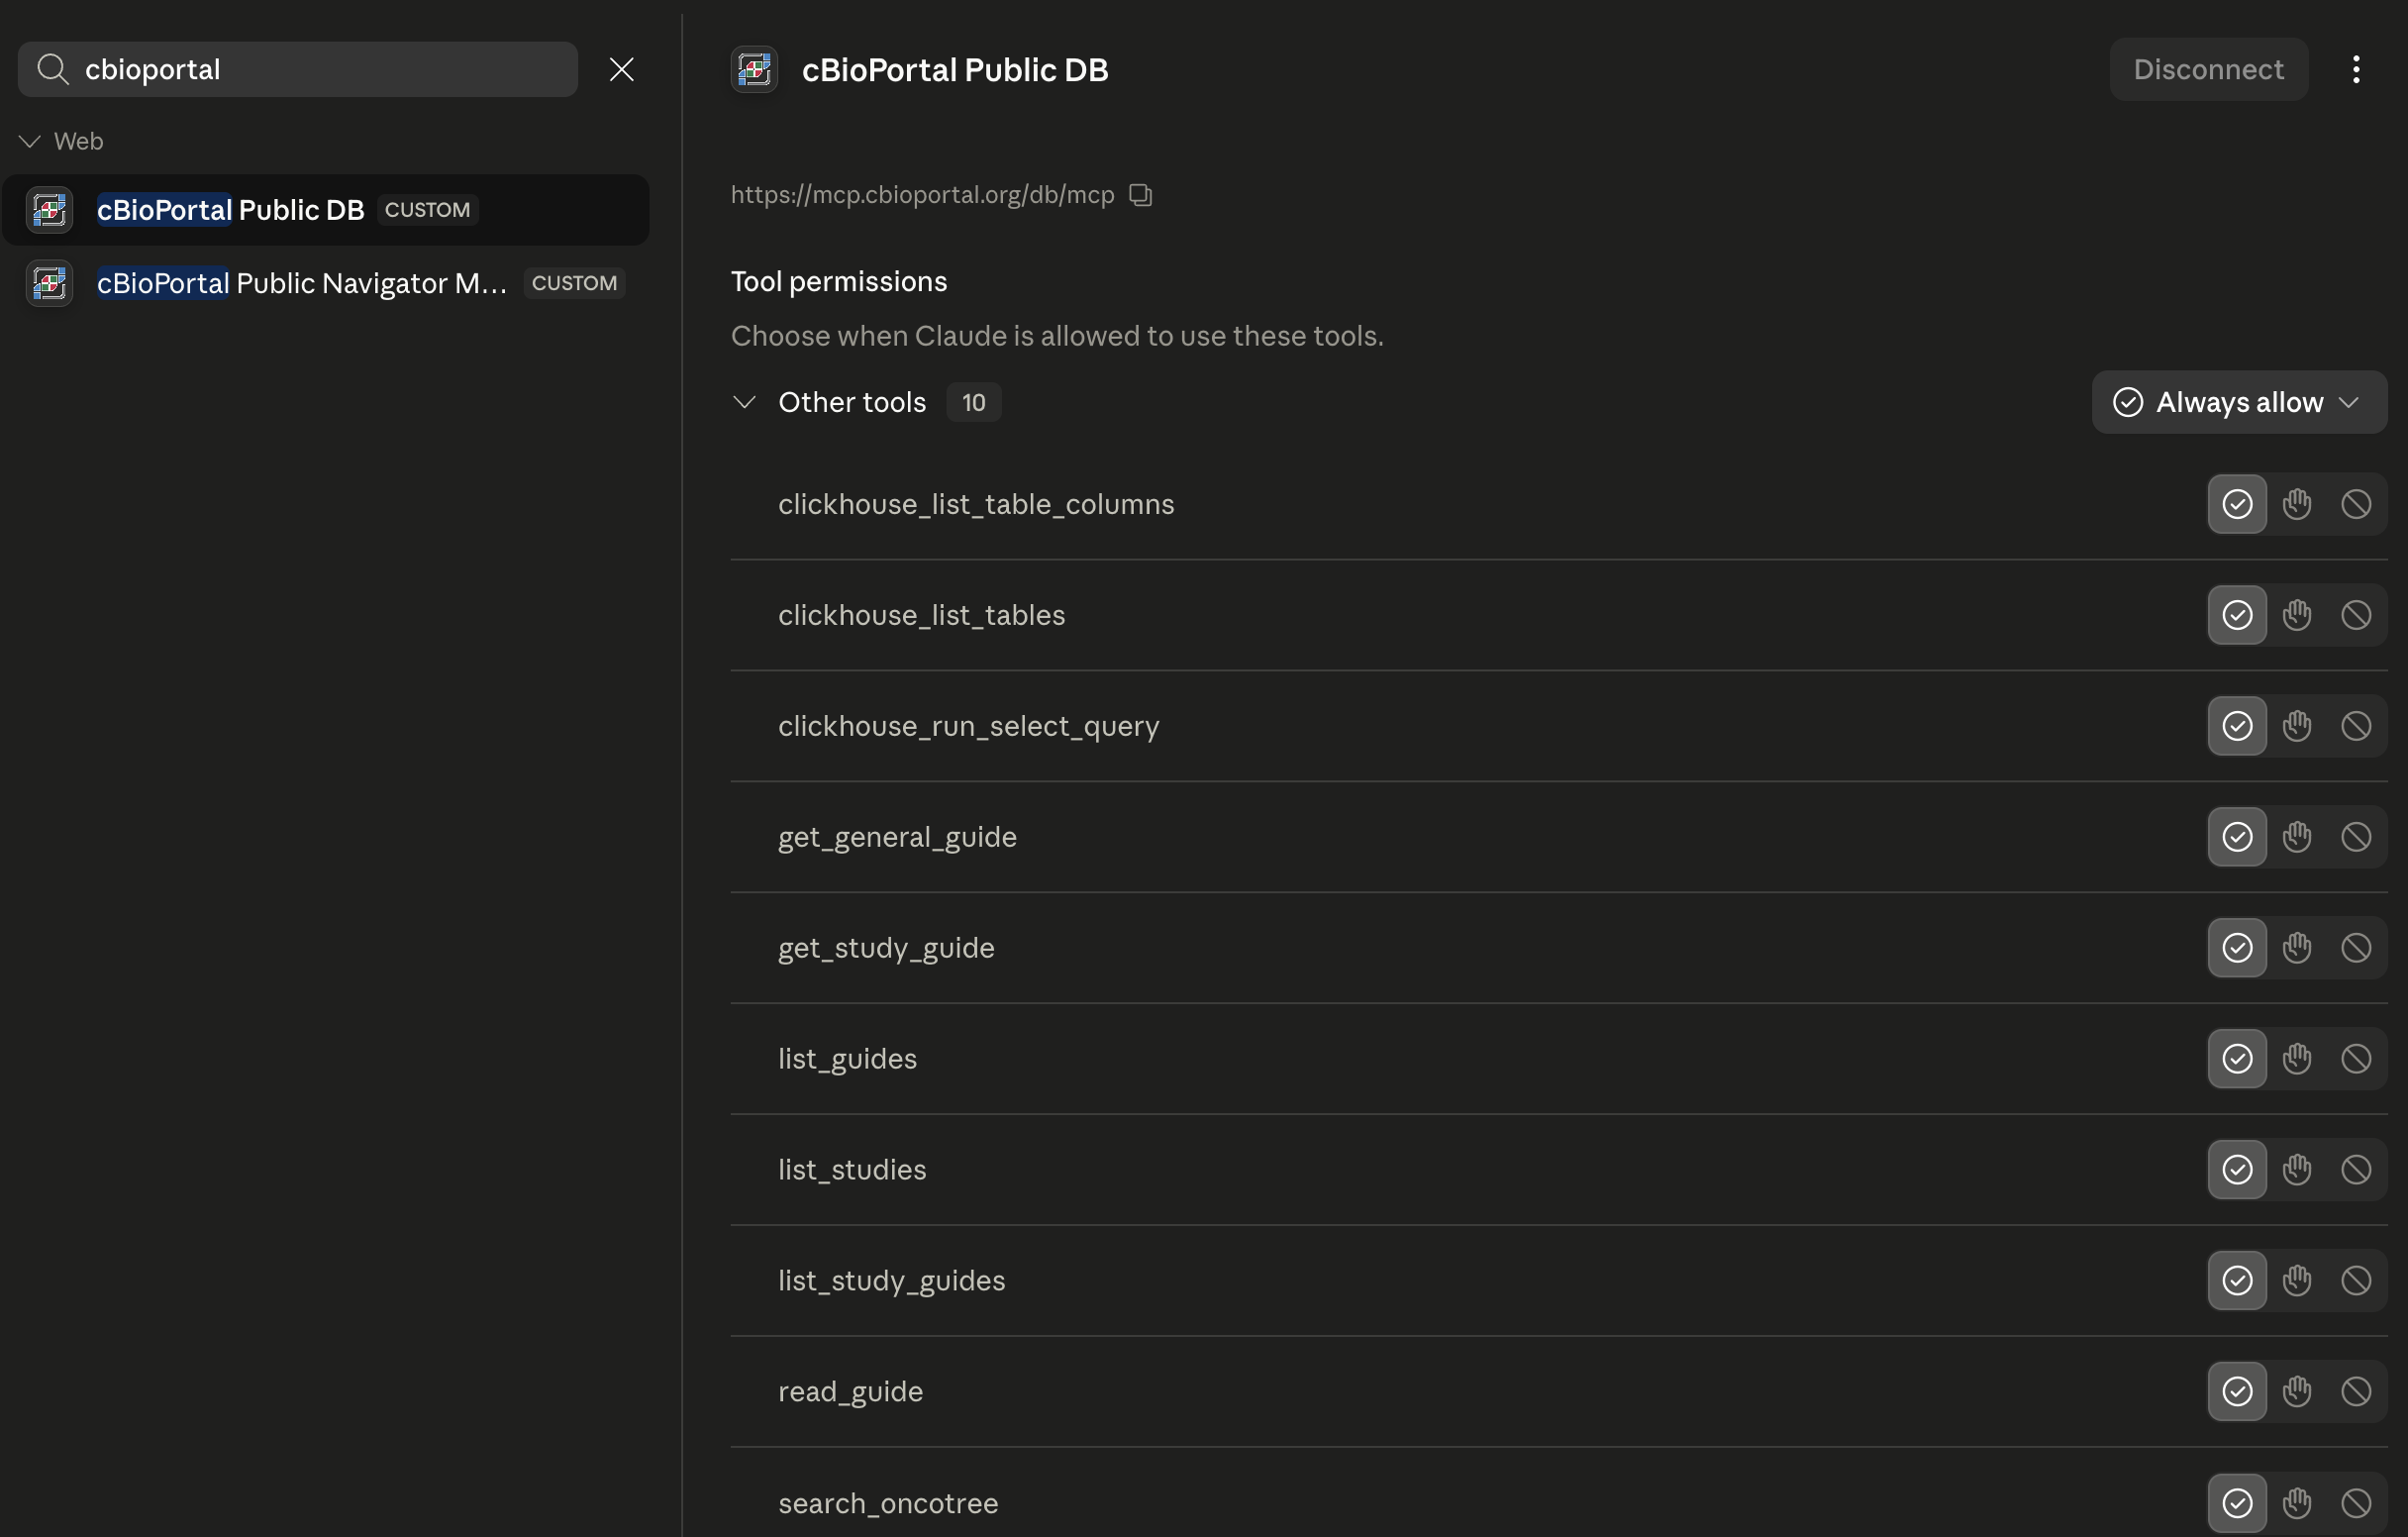Viewport: 2408px width, 1537px height.
Task: Require approval for clickhouse_list_table_columns
Action: click(2297, 504)
